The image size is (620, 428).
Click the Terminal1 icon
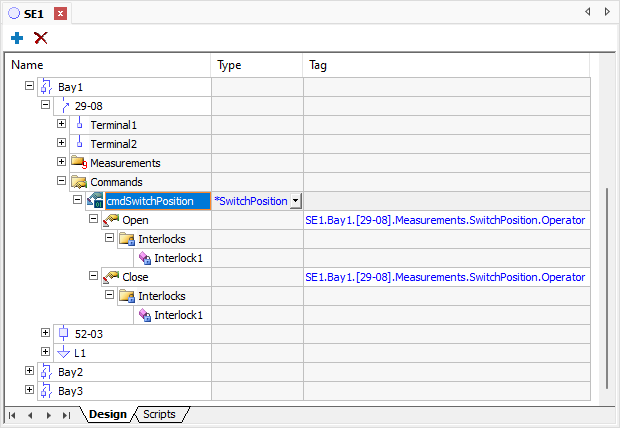coord(79,124)
